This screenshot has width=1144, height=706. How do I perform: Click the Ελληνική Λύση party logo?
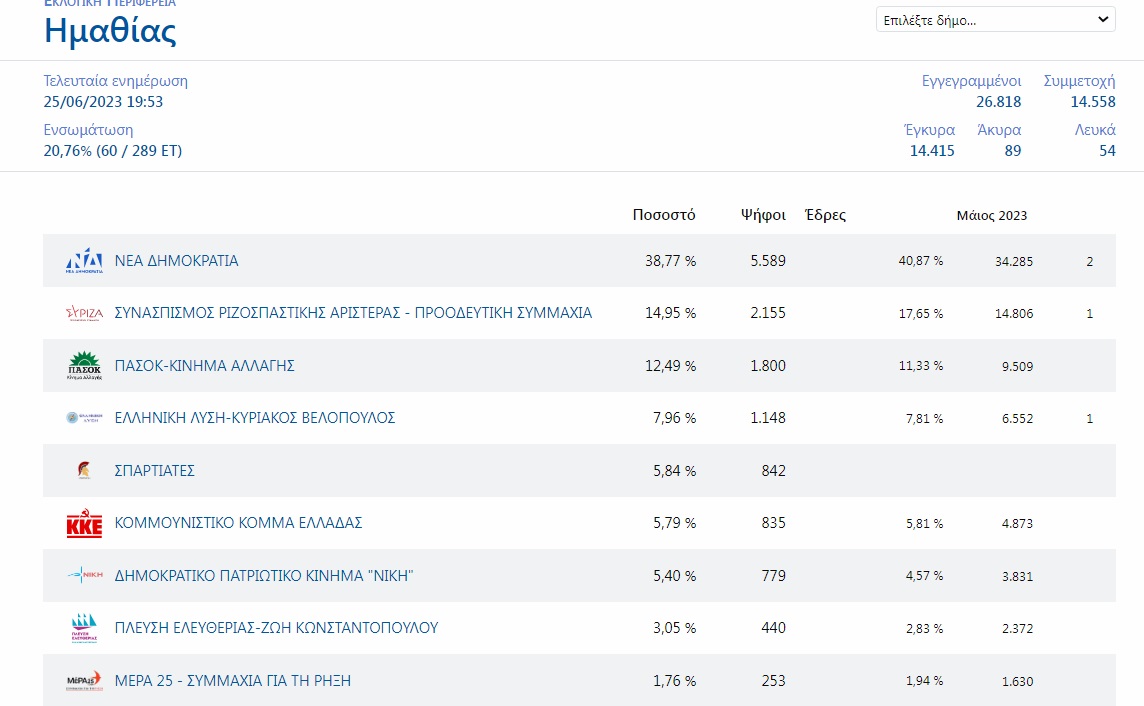click(84, 418)
